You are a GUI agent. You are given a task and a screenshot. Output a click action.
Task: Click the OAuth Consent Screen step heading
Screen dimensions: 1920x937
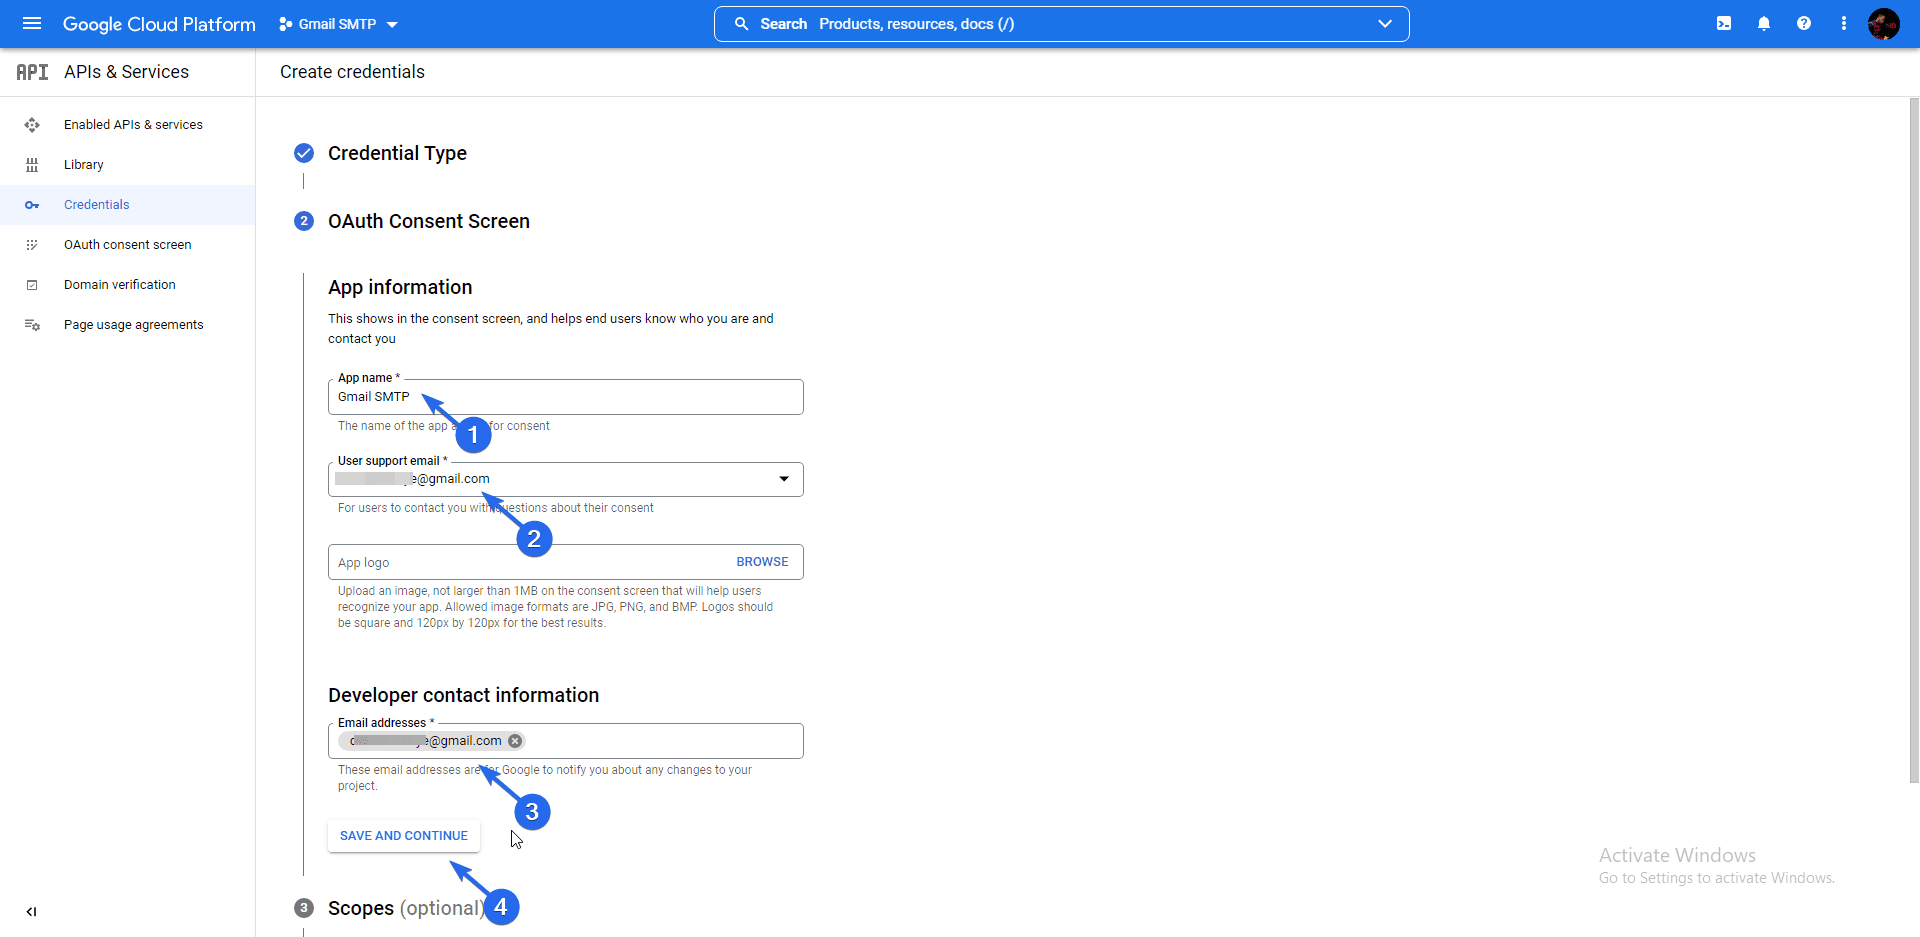tap(429, 221)
